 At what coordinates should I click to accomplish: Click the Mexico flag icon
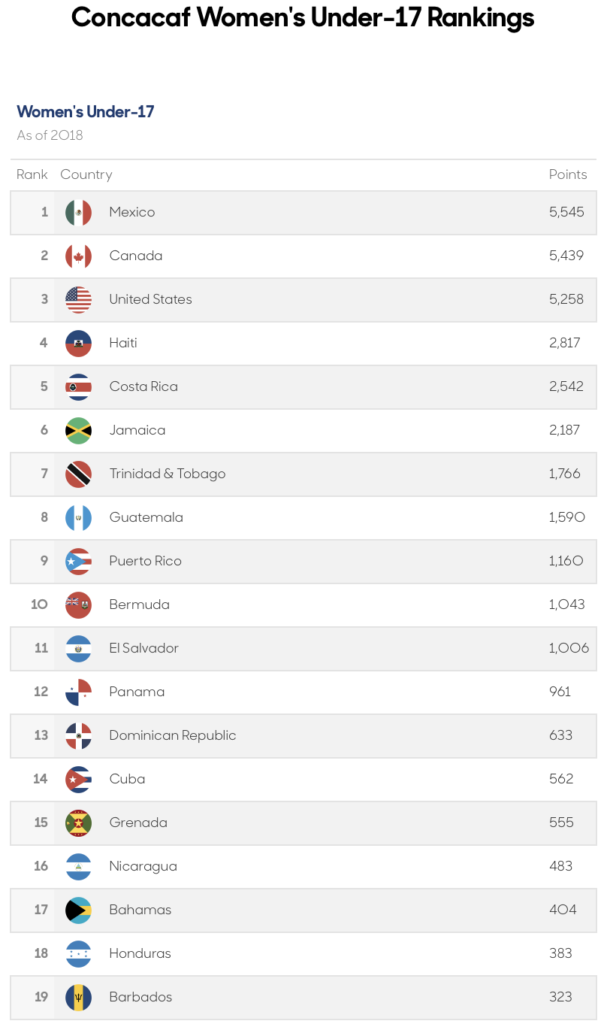pos(78,213)
